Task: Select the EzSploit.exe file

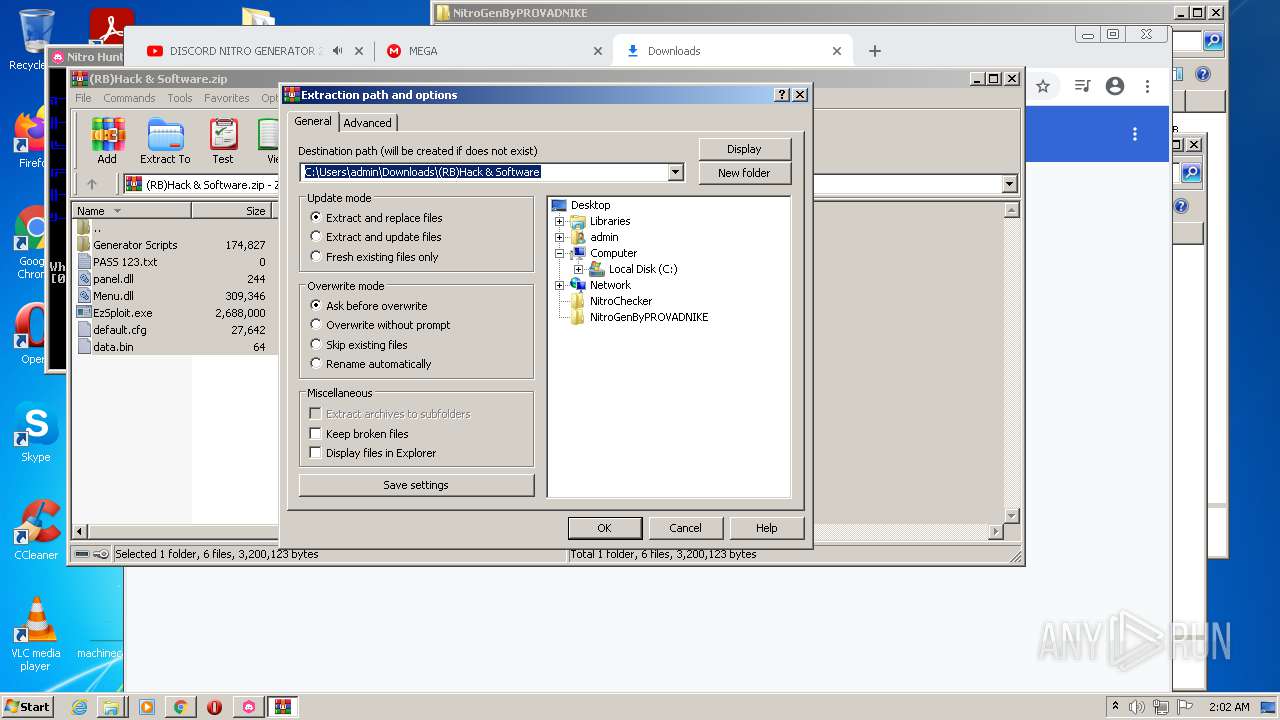Action: 122,313
